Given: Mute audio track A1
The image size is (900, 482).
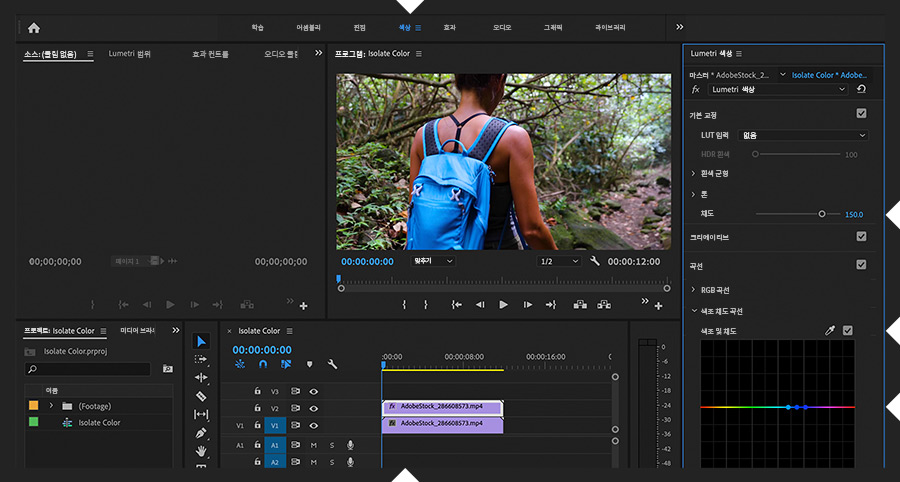Looking at the screenshot, I should 314,445.
